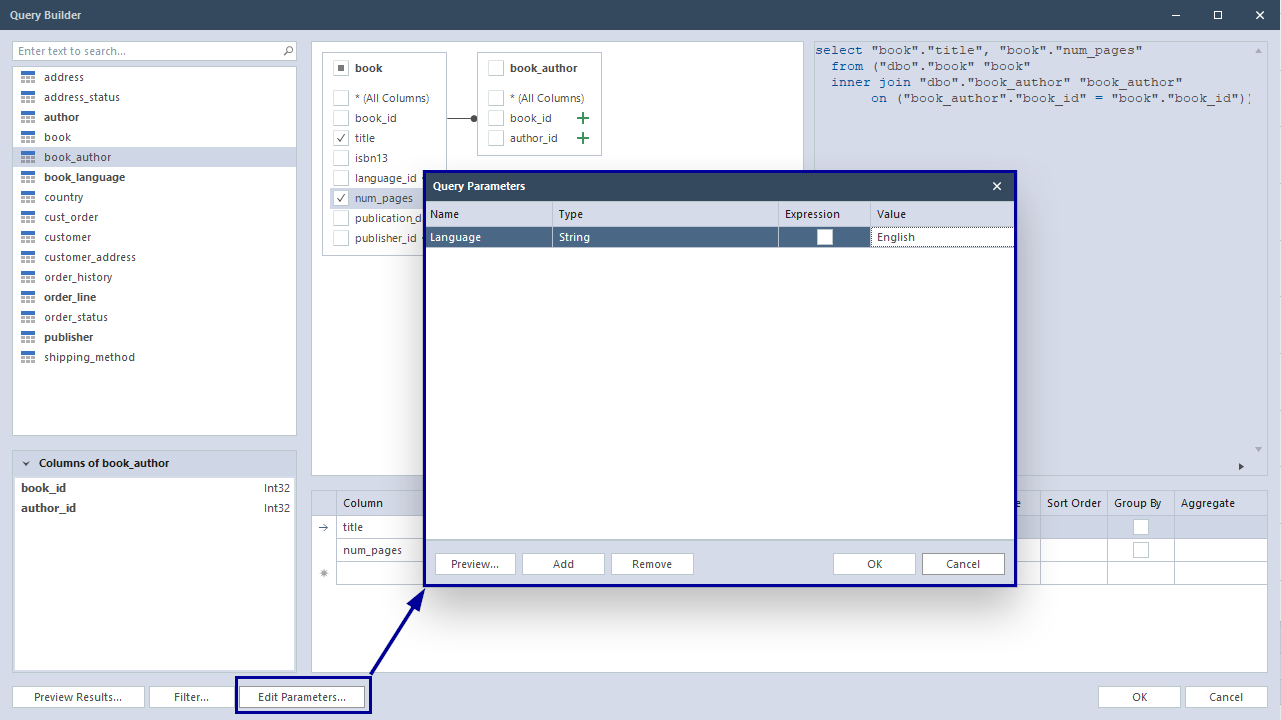Uncheck the num_pages column checkbox

click(341, 198)
